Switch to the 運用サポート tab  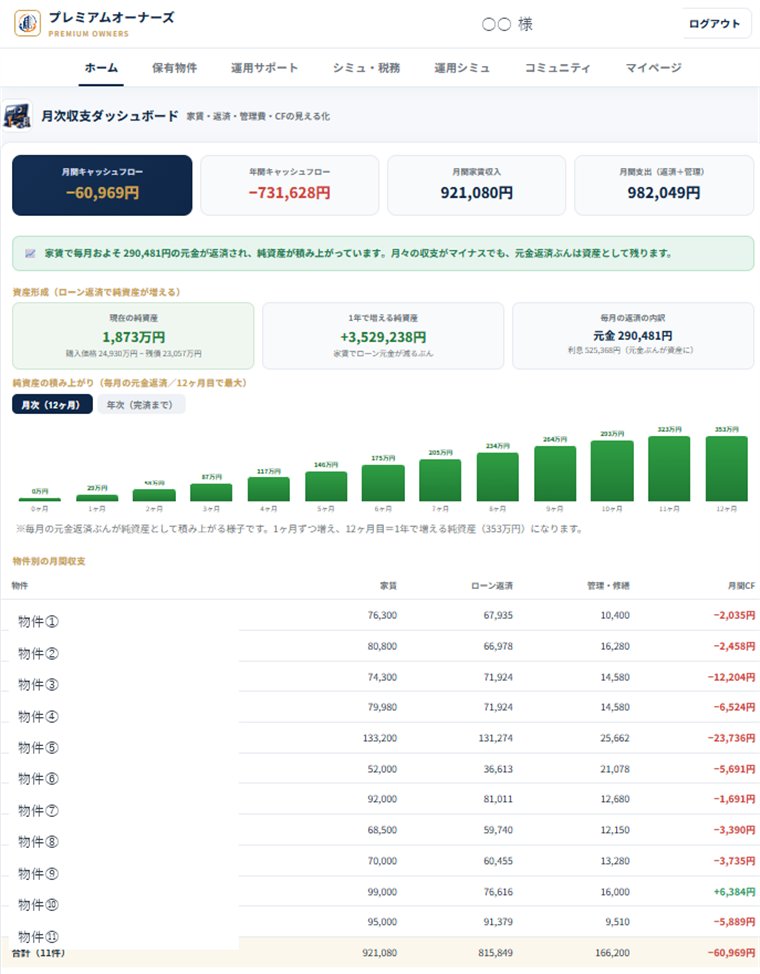pos(265,68)
